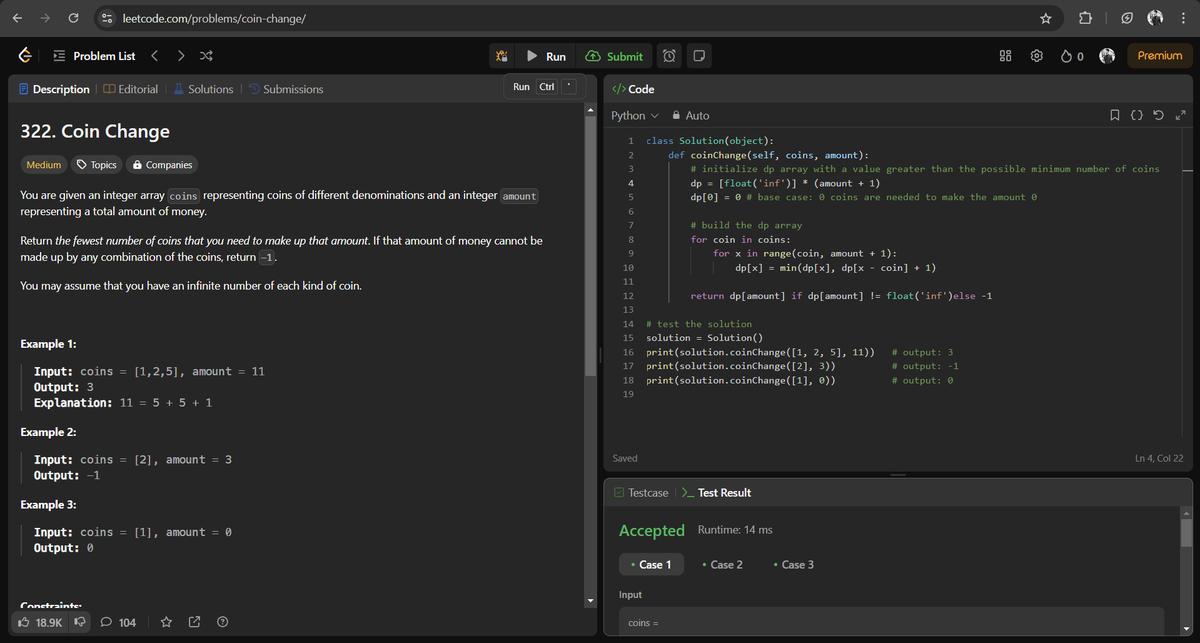
Task: Select Case 1 test result
Action: click(x=650, y=565)
